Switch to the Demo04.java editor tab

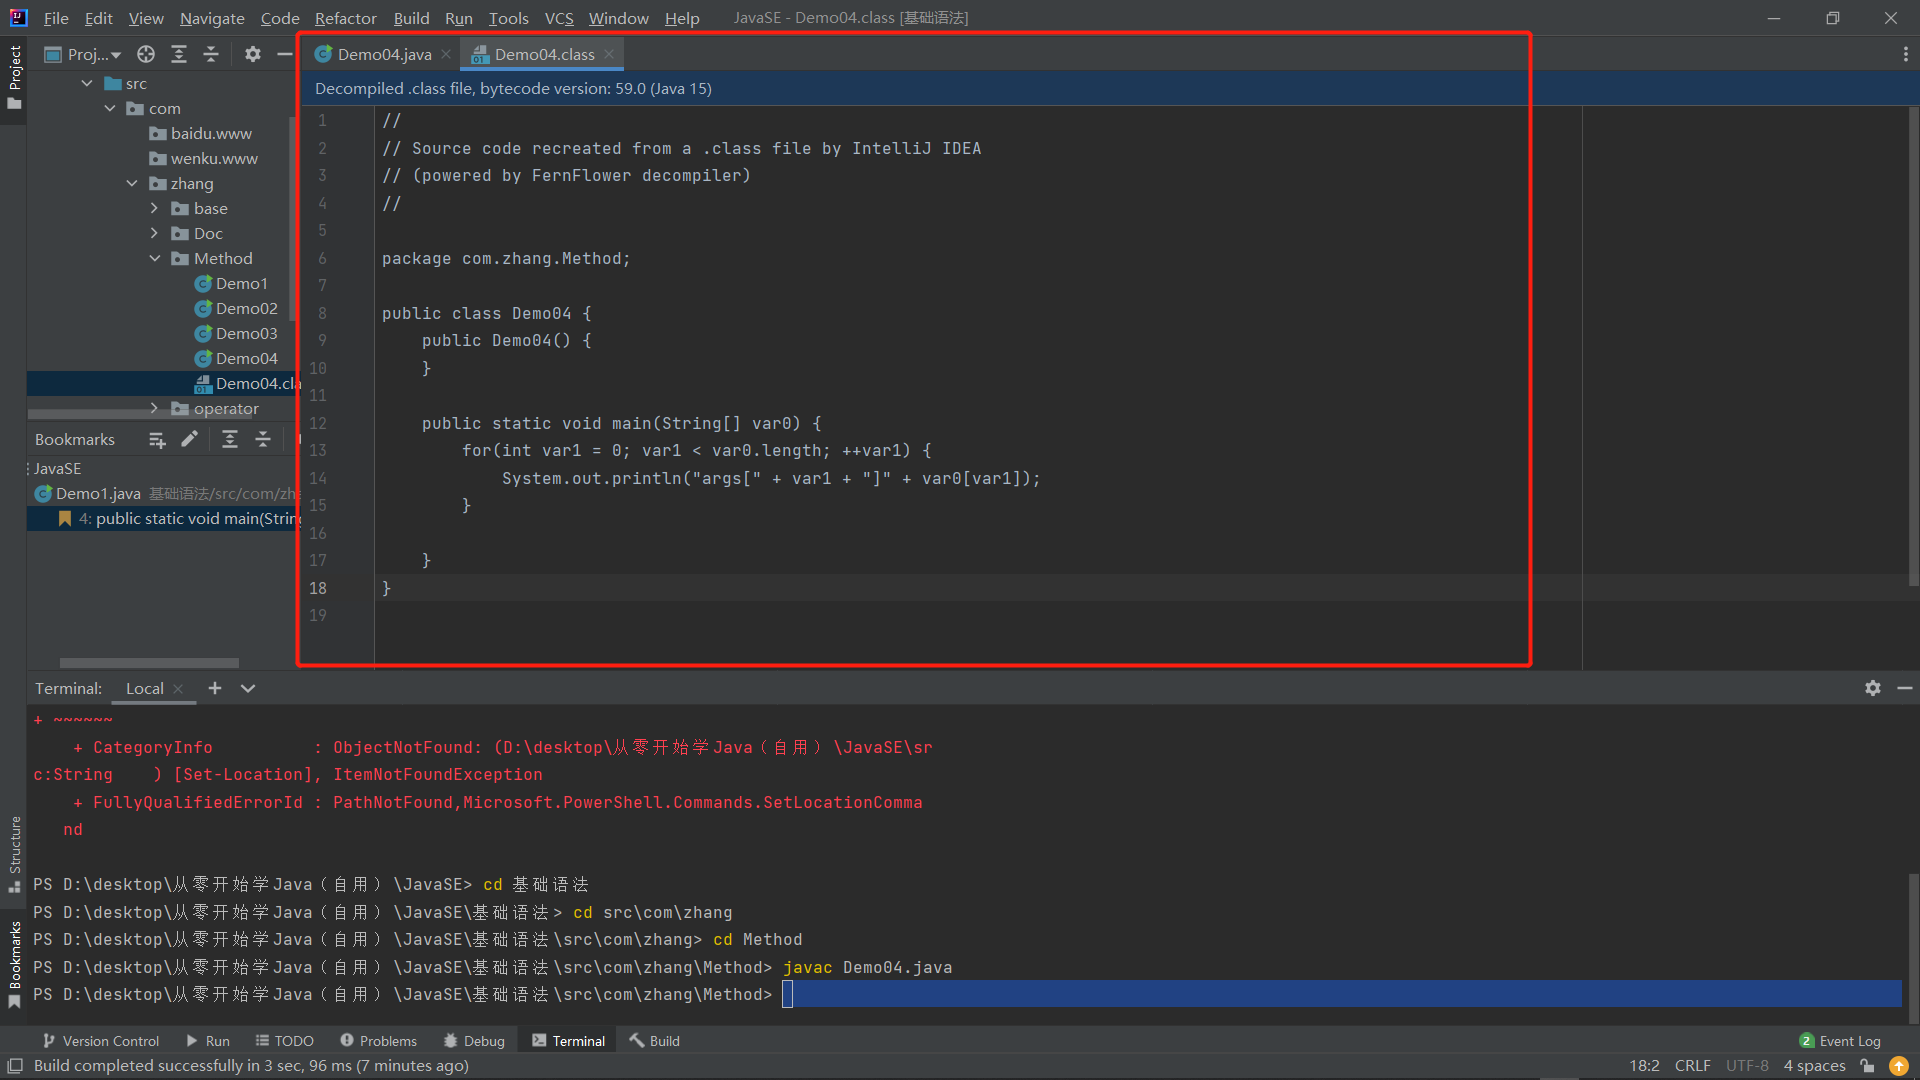click(x=383, y=54)
